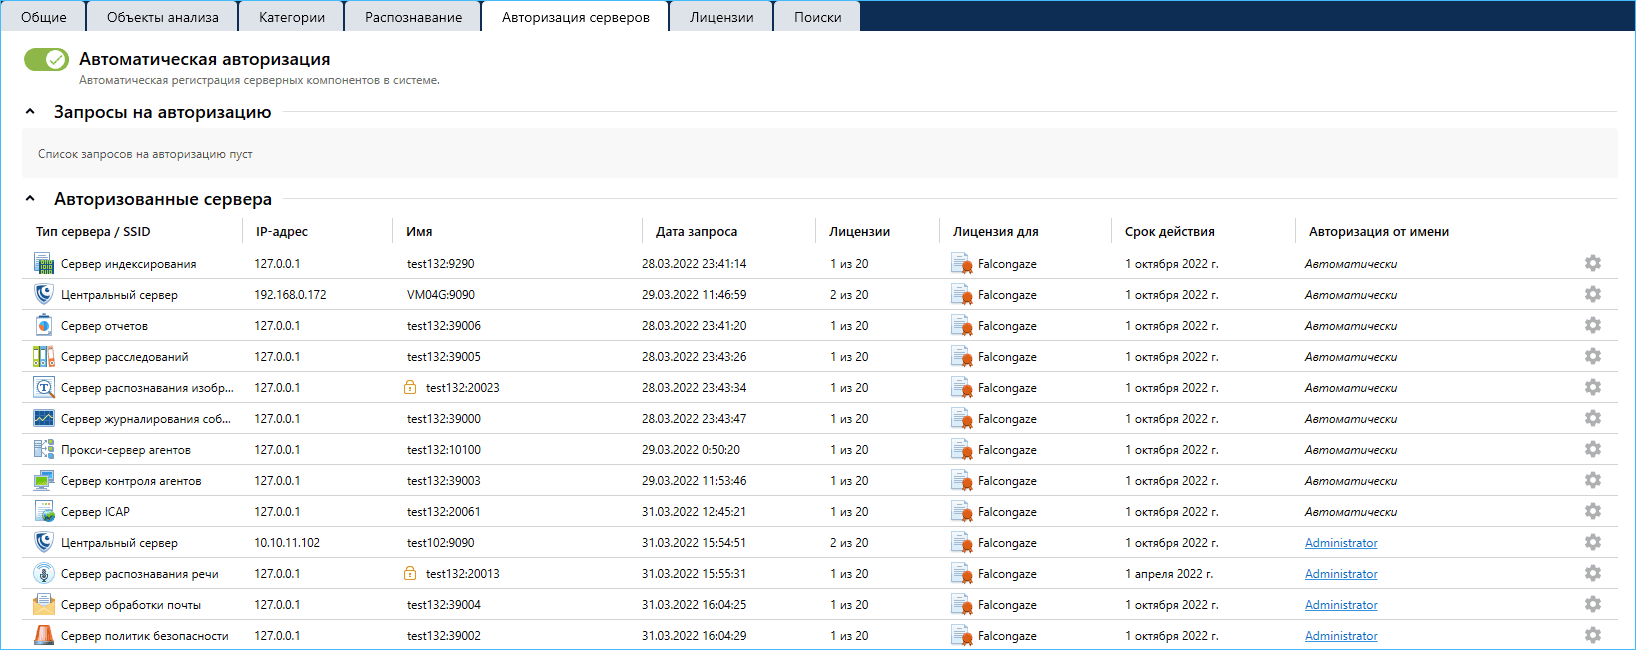
Task: Sort by the IP-адрес column header
Action: coord(282,232)
